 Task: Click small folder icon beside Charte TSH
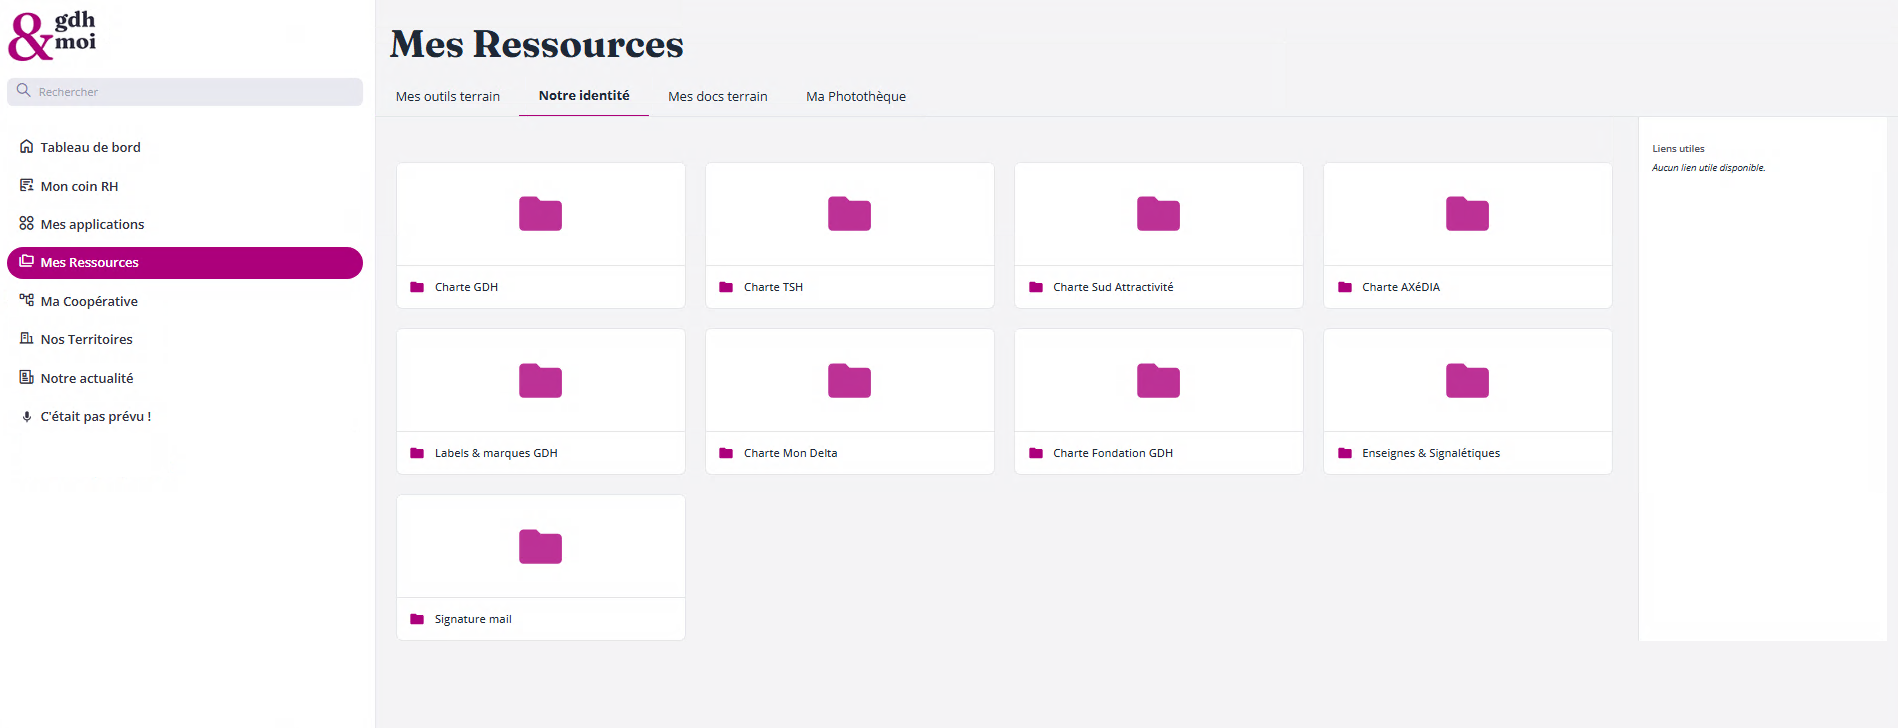click(726, 287)
